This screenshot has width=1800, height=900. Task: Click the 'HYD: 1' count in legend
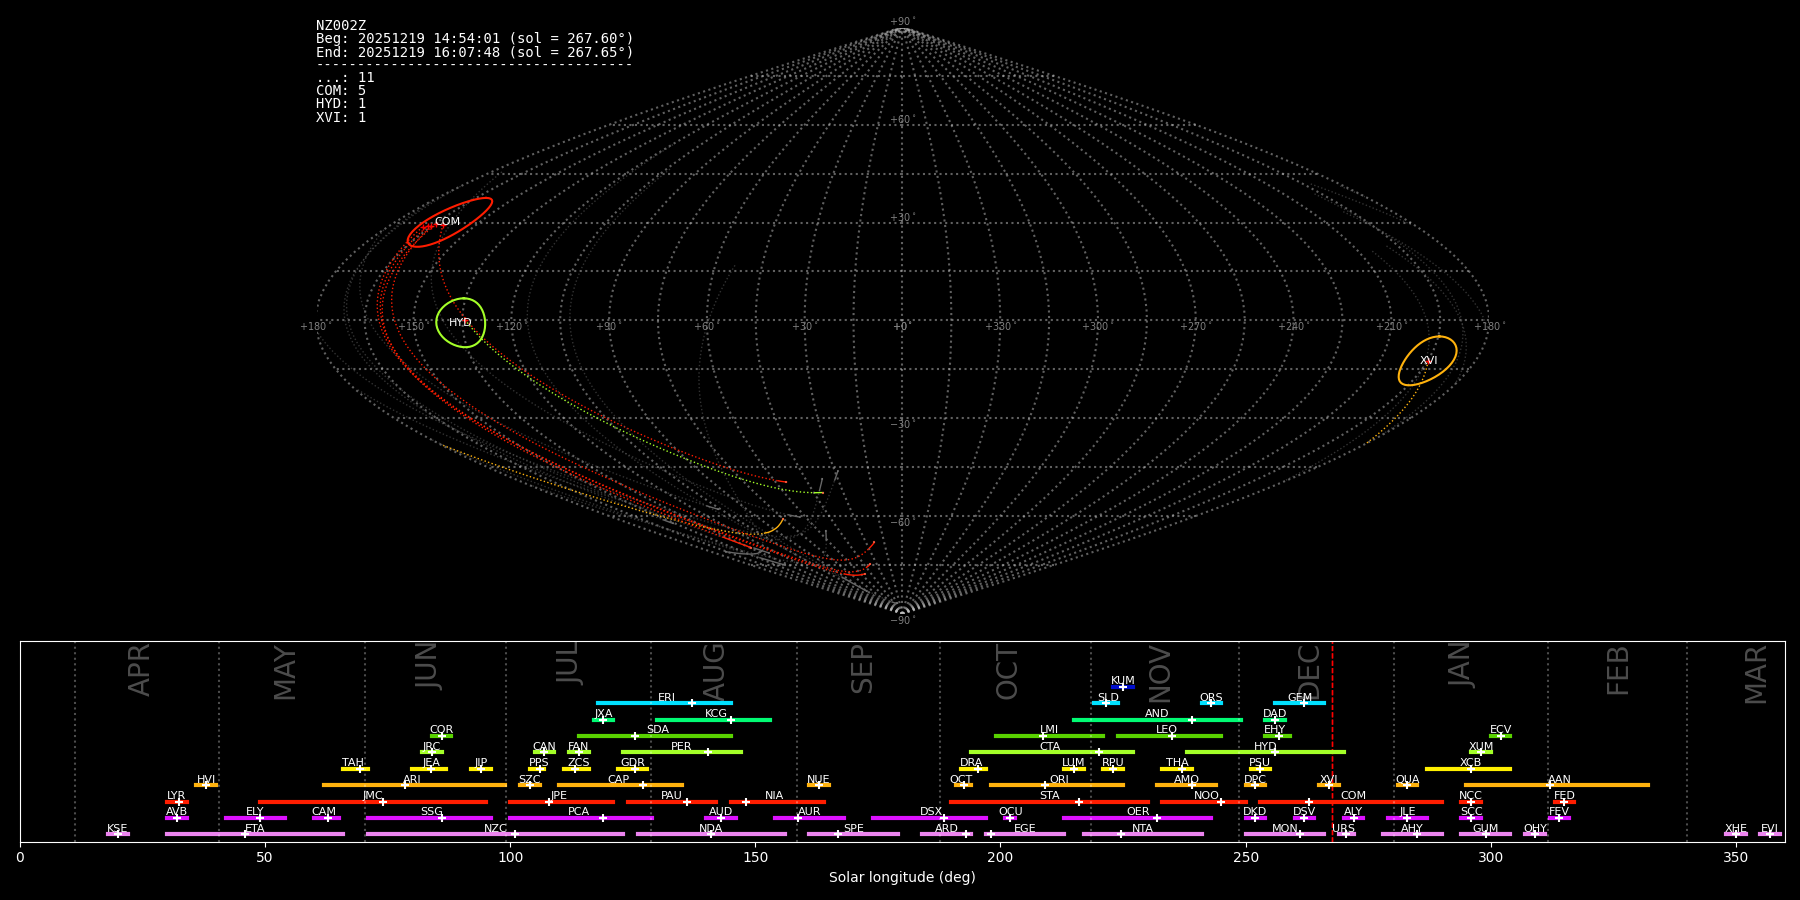pyautogui.click(x=341, y=103)
